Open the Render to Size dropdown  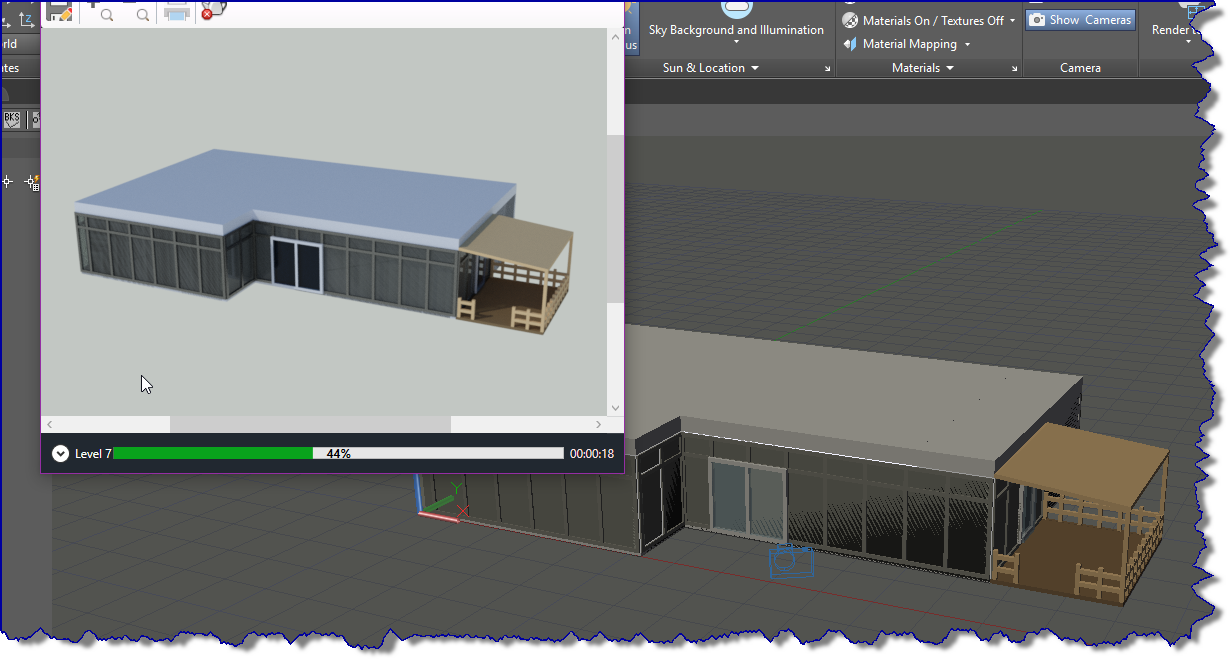(1189, 42)
